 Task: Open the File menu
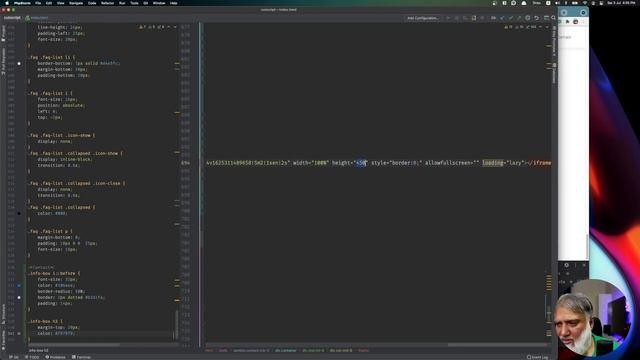click(38, 3)
